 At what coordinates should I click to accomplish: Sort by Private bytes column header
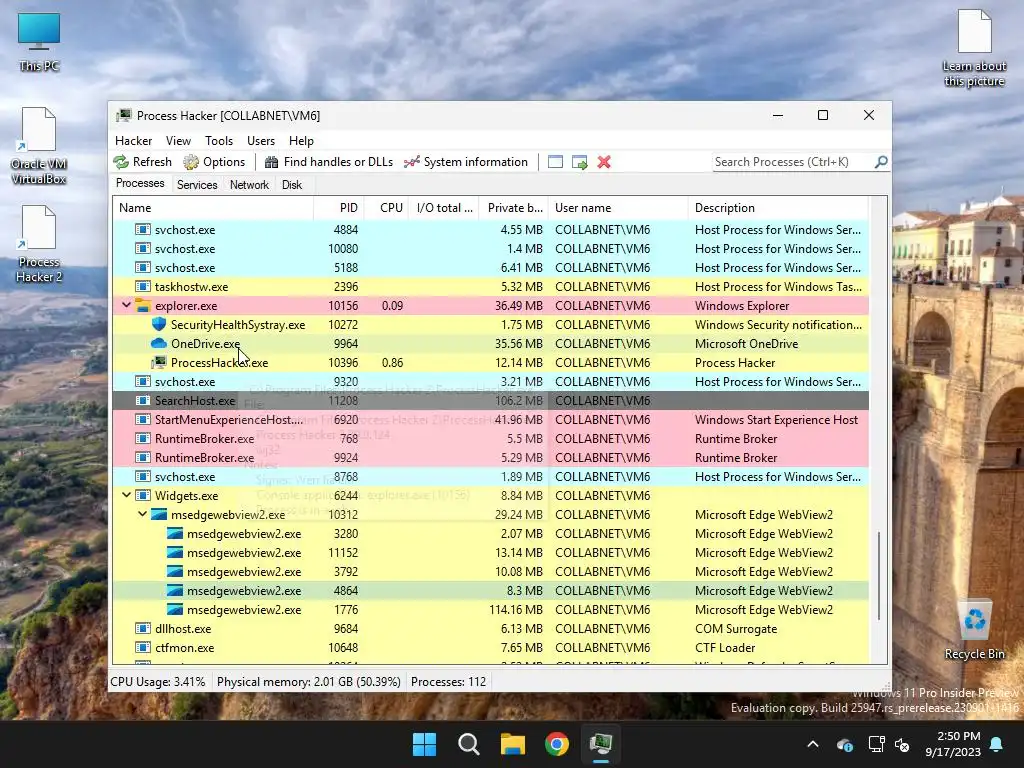[514, 208]
